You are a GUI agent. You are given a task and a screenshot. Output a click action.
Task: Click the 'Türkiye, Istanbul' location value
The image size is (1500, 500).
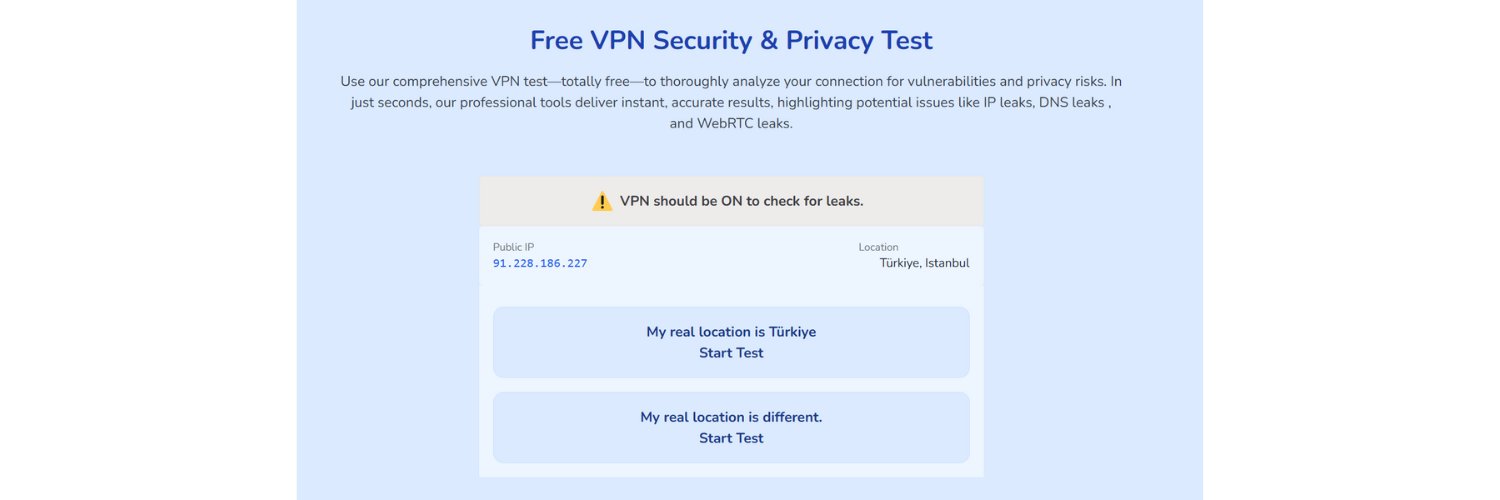(924, 263)
